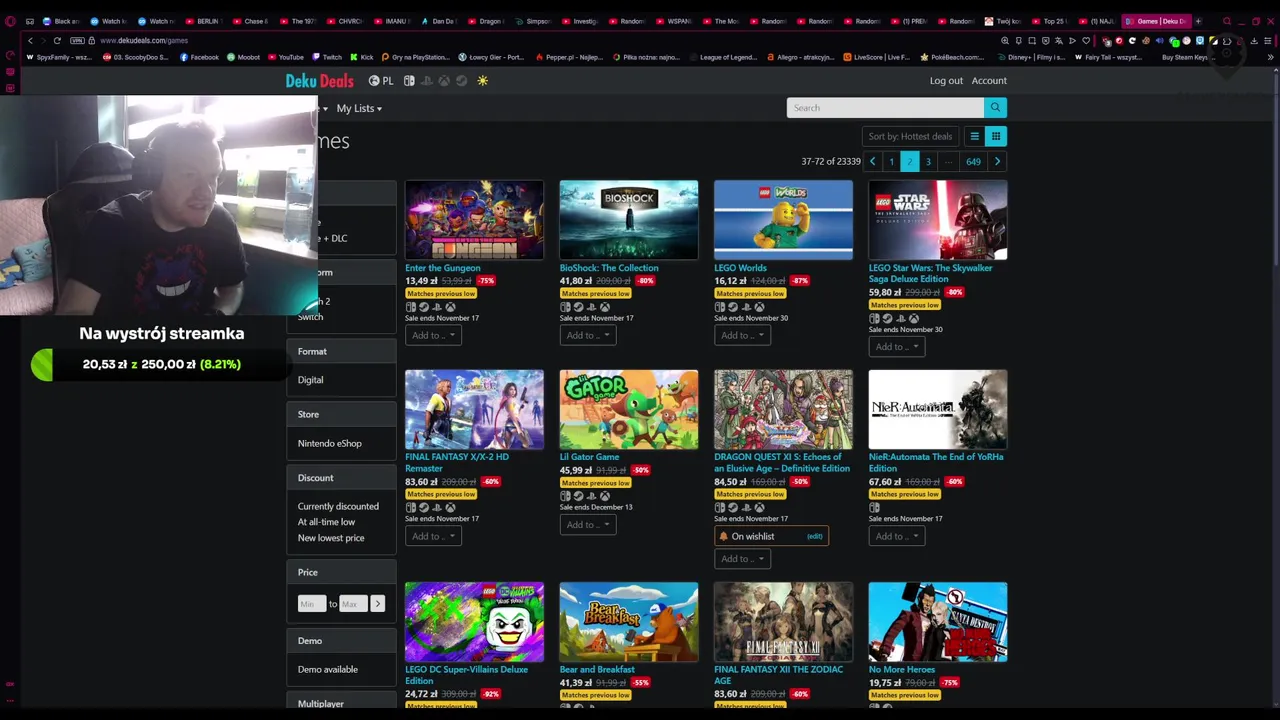1280x720 pixels.
Task: Open Add to dropdown for NieR:Automata
Action: click(897, 536)
